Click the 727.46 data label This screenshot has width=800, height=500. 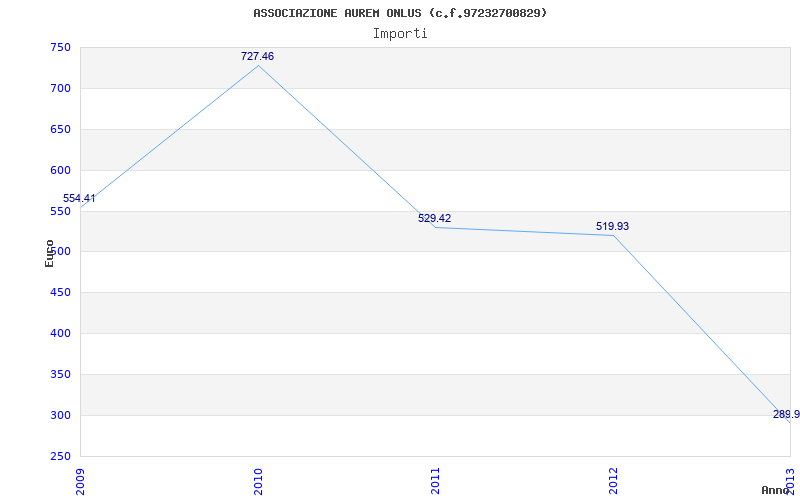pyautogui.click(x=257, y=57)
